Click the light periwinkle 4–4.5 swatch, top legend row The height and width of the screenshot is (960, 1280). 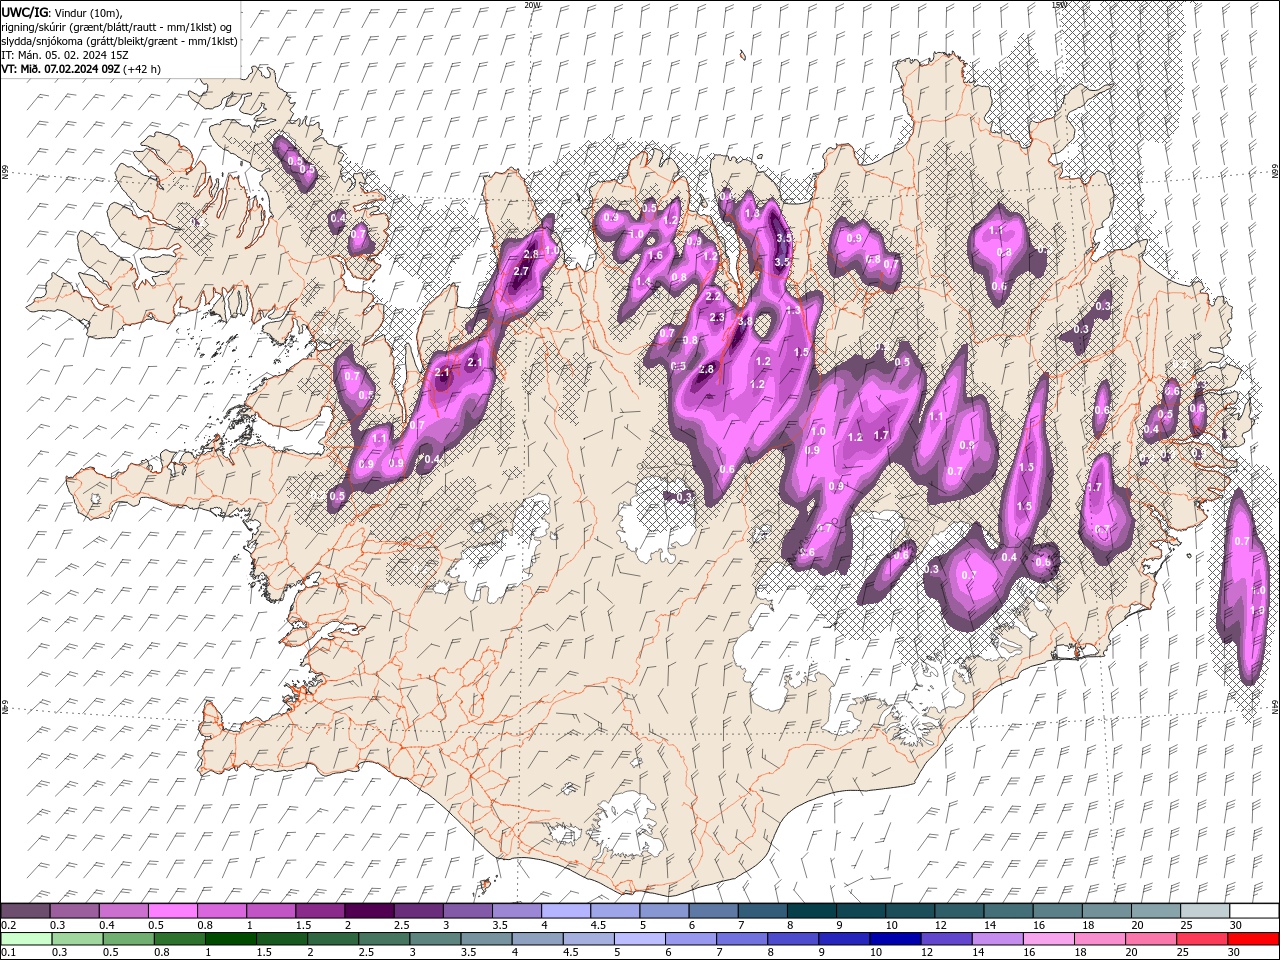tap(566, 911)
